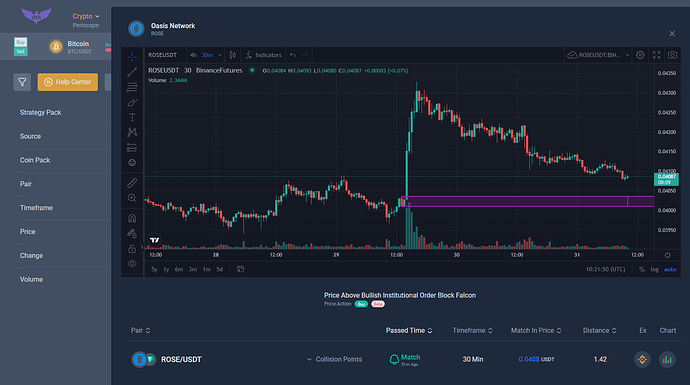This screenshot has height=385, width=690.
Task: Open the ruler measure tool
Action: click(132, 183)
